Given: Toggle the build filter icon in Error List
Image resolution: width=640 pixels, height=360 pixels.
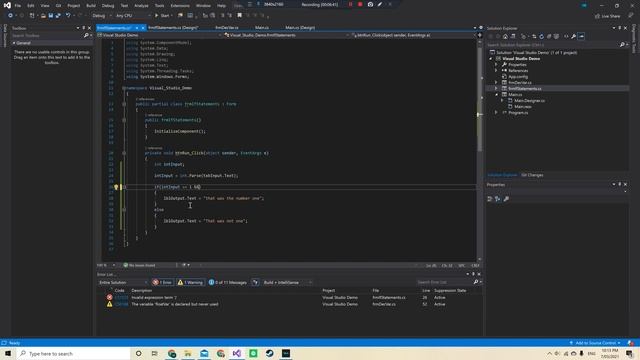Looking at the screenshot, I should coord(255,282).
